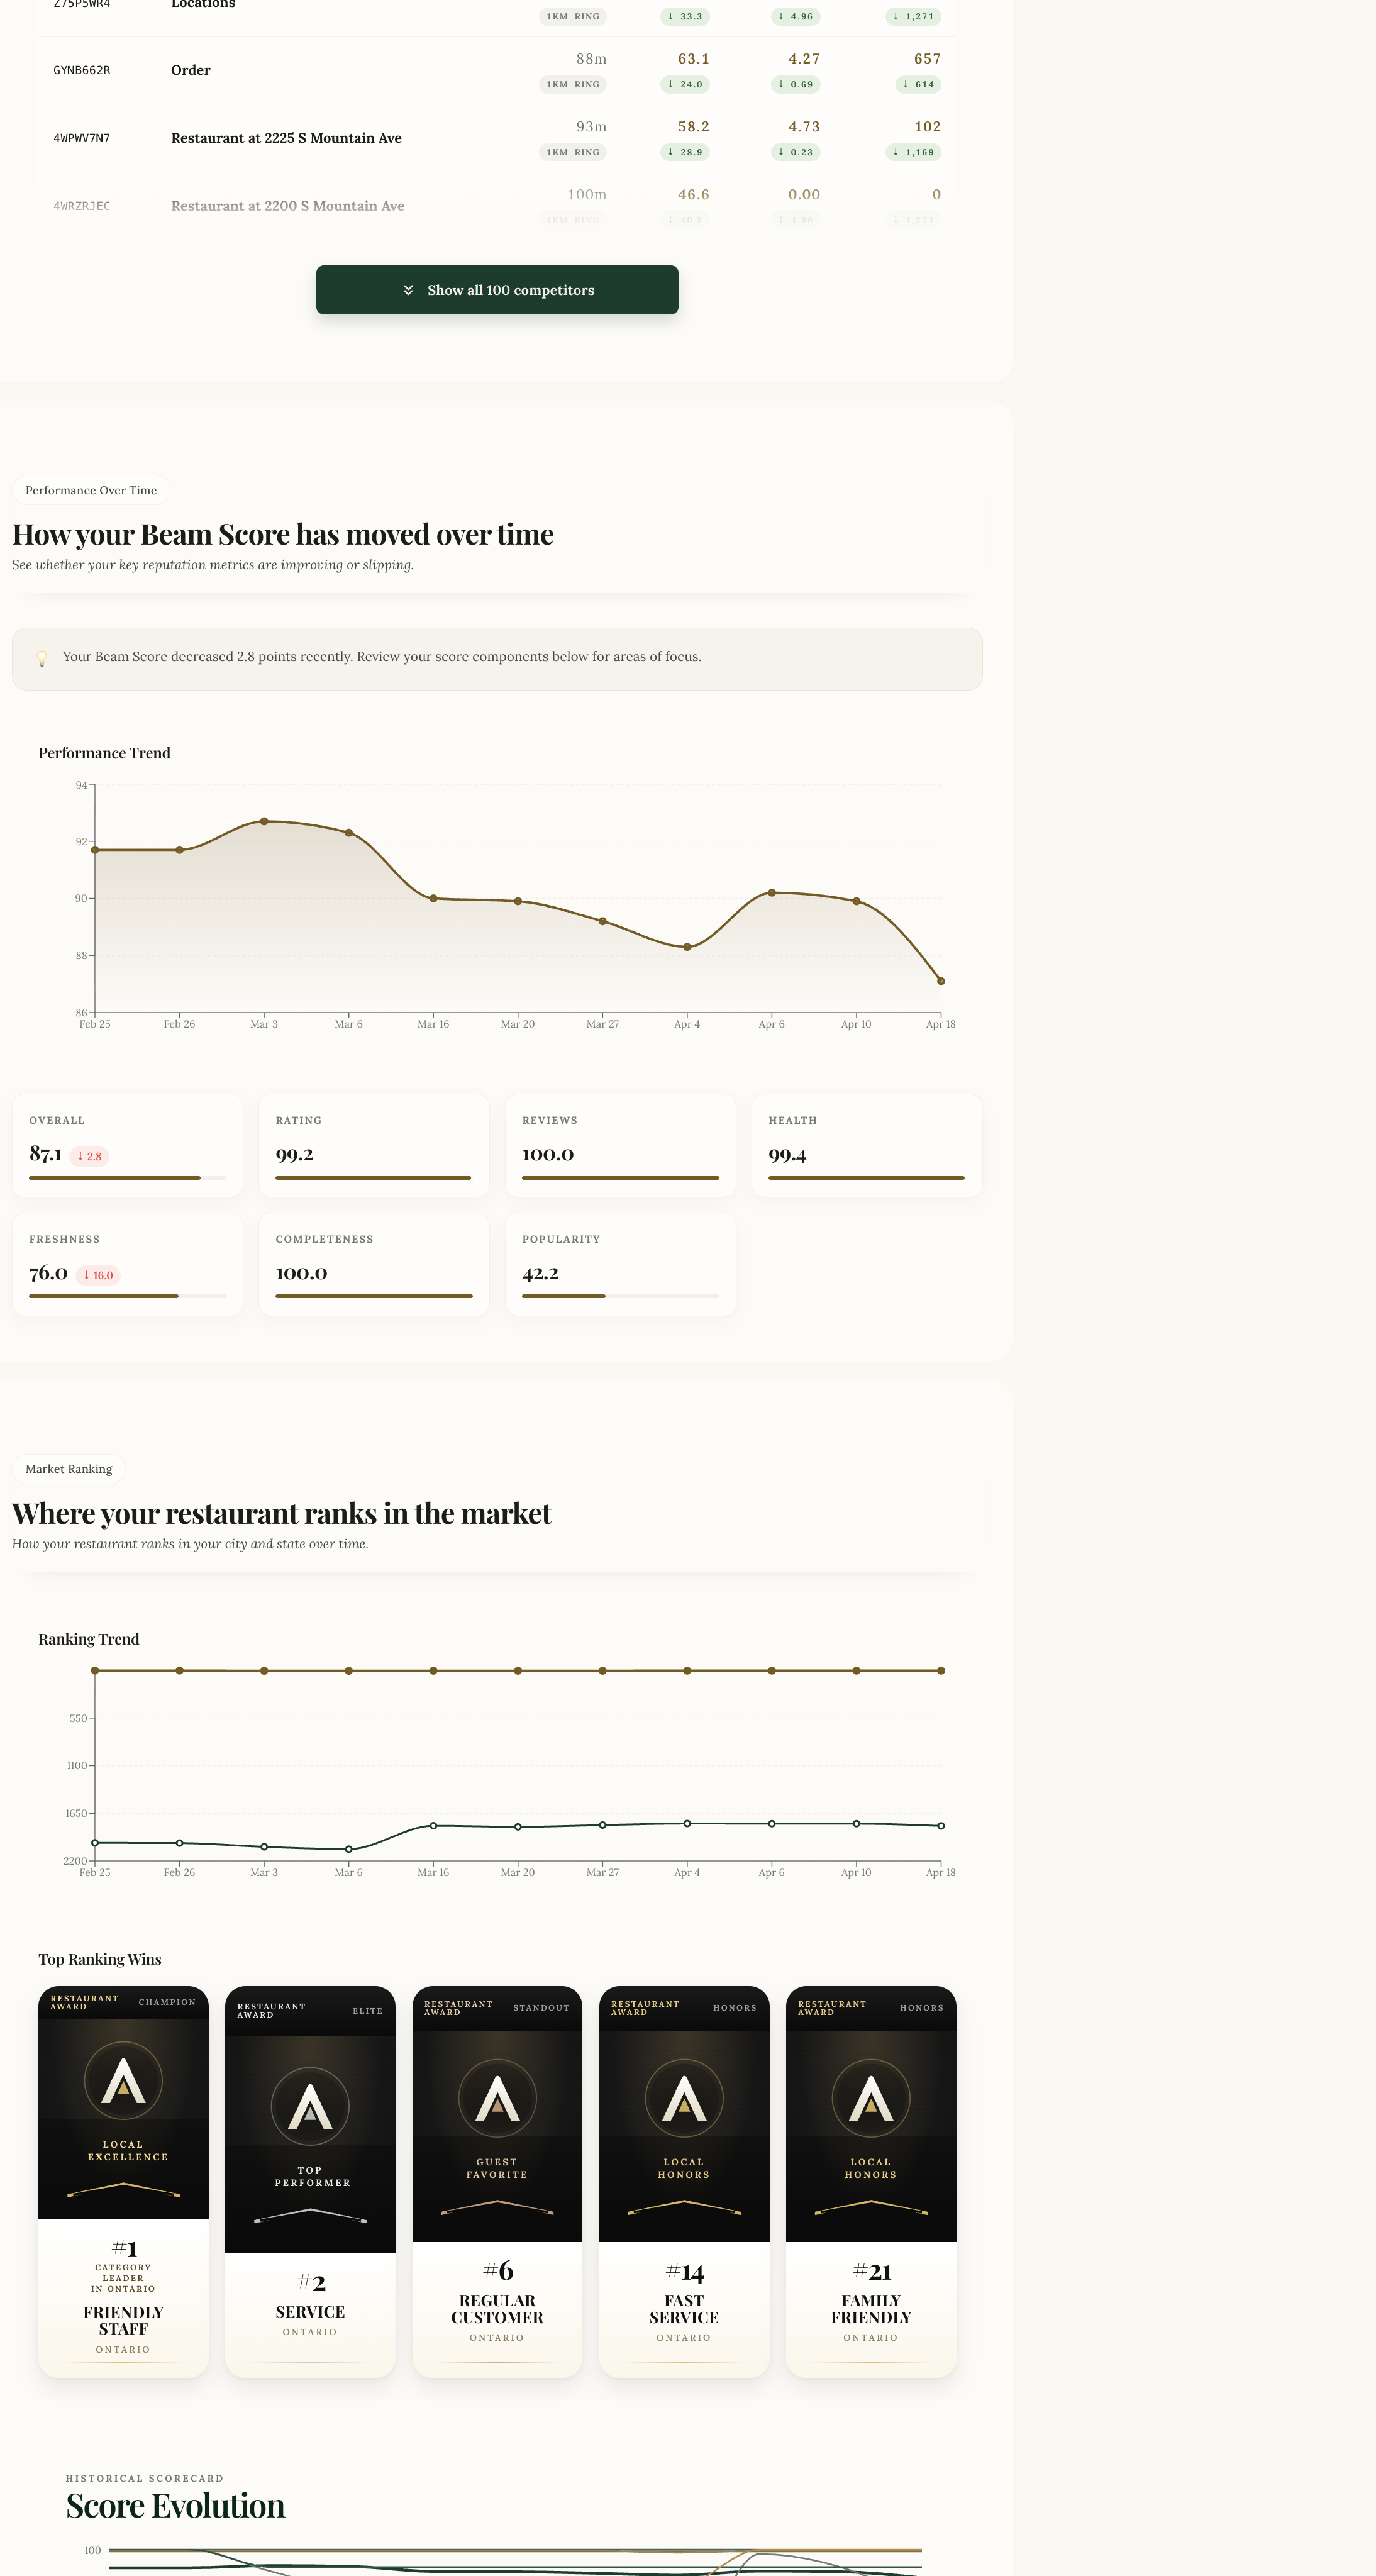Click the Popularity 42.2 progress bar
Screen dimensions: 1376x2576
(x=620, y=1296)
